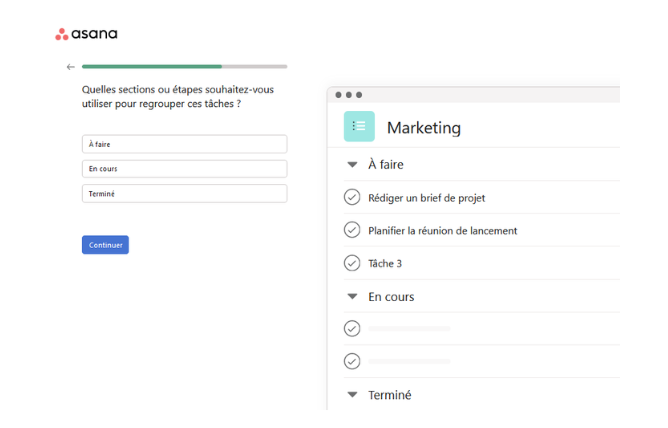Select the 'Tâche 3' task name text
Image resolution: width=668 pixels, height=428 pixels.
pos(385,263)
